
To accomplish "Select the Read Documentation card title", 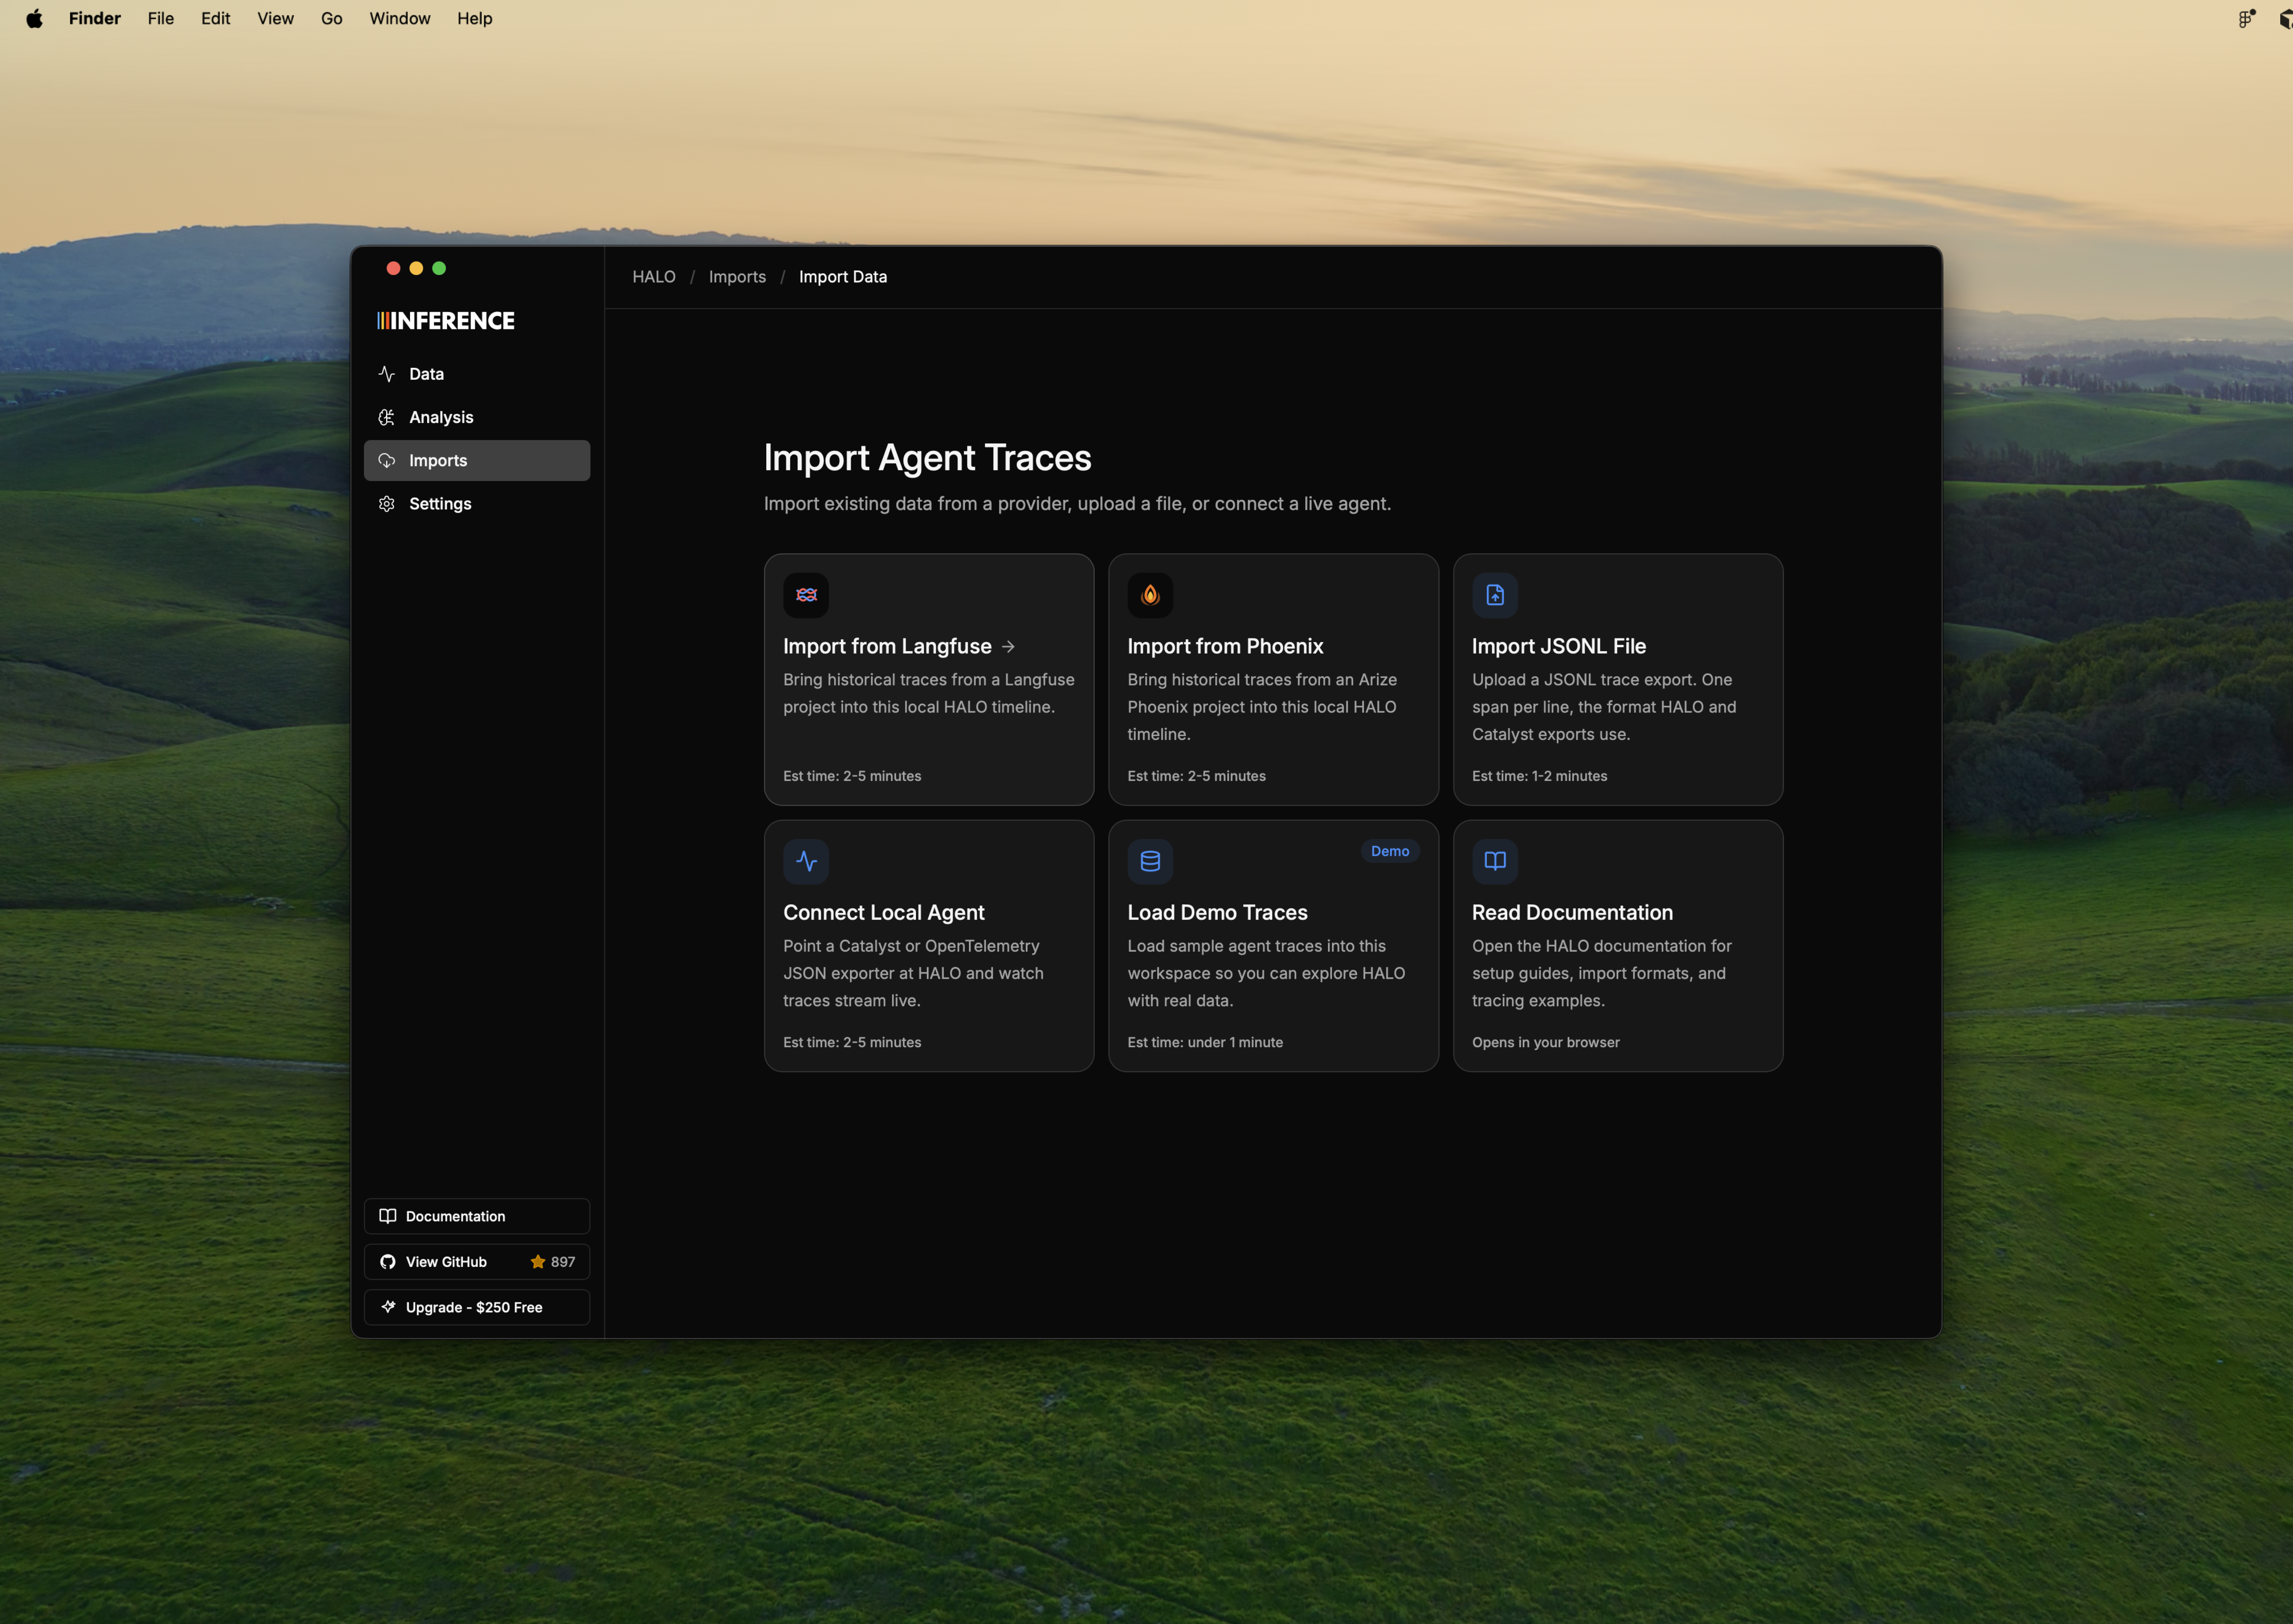I will (x=1573, y=913).
